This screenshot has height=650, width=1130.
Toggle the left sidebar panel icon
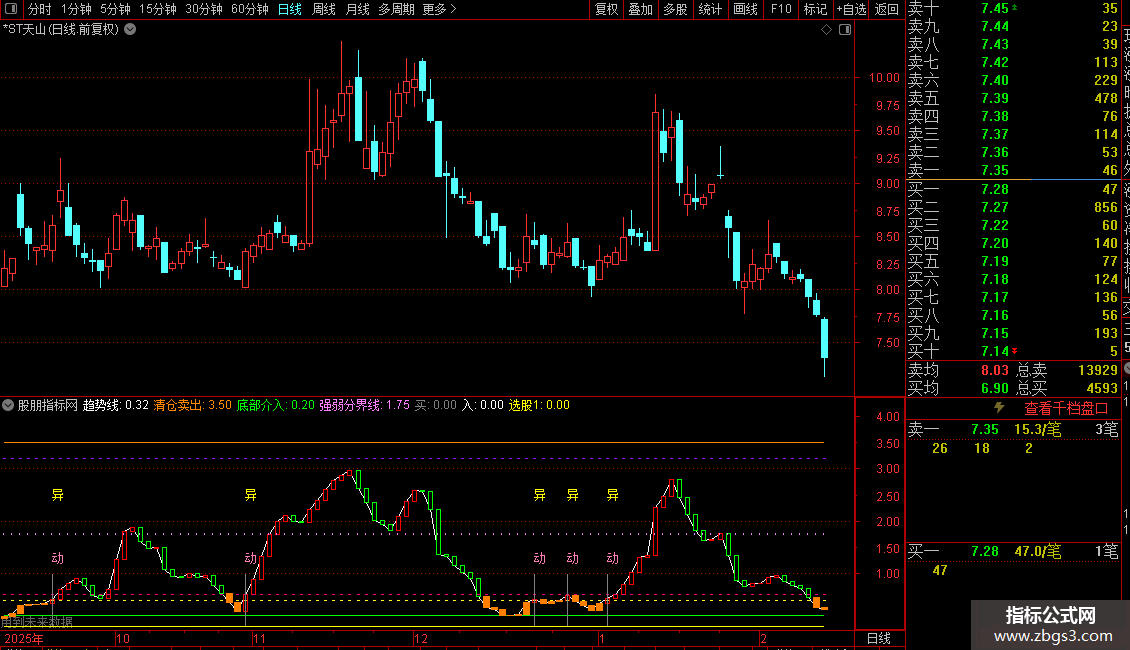(11, 9)
